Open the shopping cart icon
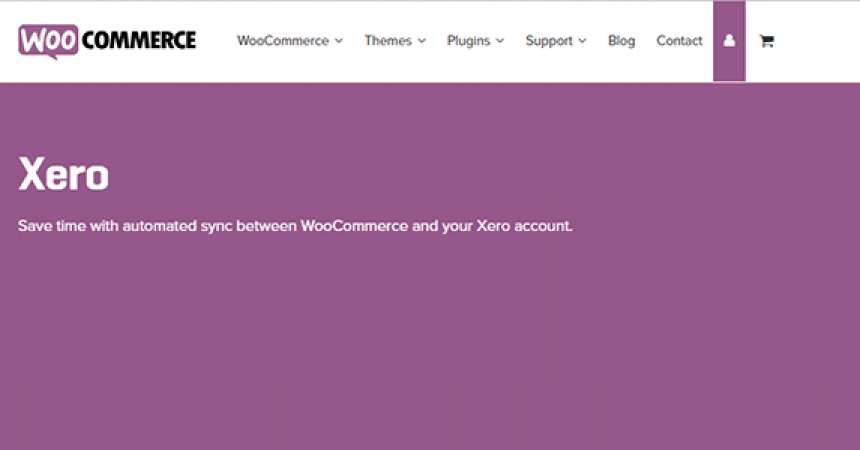 [767, 41]
